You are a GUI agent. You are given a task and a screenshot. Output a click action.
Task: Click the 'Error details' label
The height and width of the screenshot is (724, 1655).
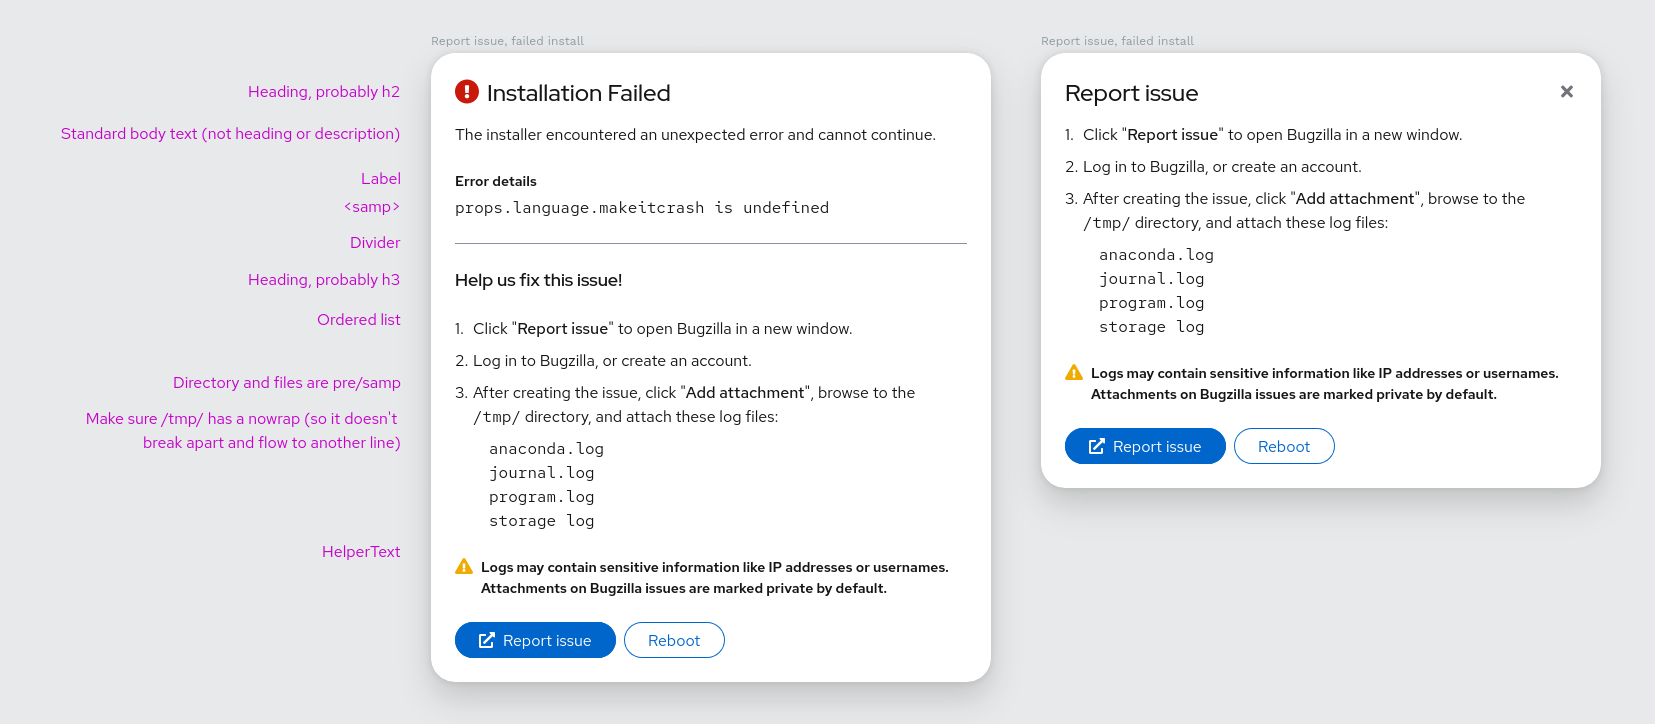[495, 181]
